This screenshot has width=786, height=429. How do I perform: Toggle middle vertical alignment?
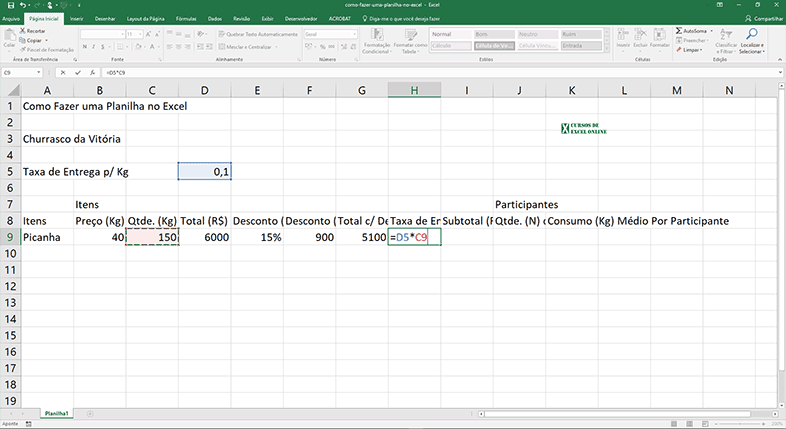pos(178,34)
